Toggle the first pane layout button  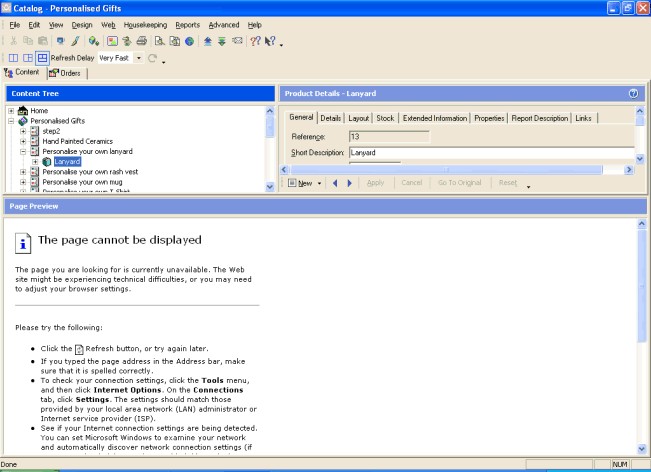click(x=13, y=58)
